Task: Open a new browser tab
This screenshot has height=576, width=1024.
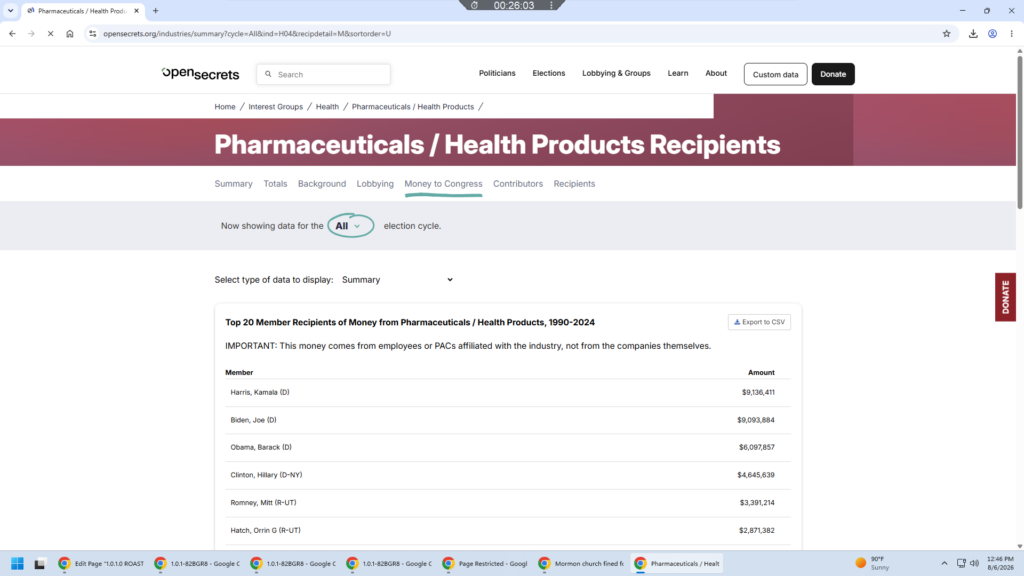Action: coord(155,10)
